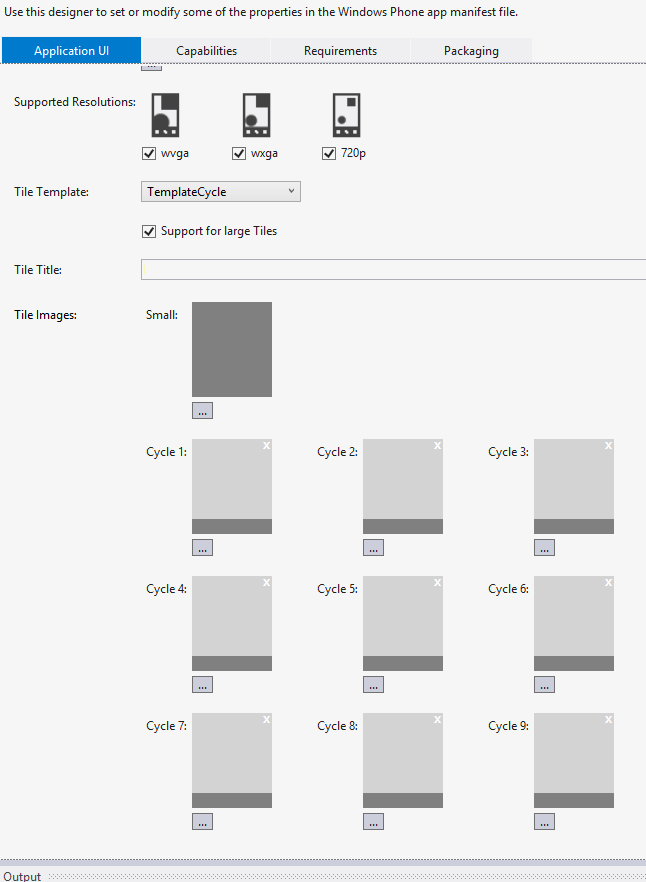Toggle Support for large Tiles checkbox
Viewport: 646px width, 882px height.
(150, 232)
